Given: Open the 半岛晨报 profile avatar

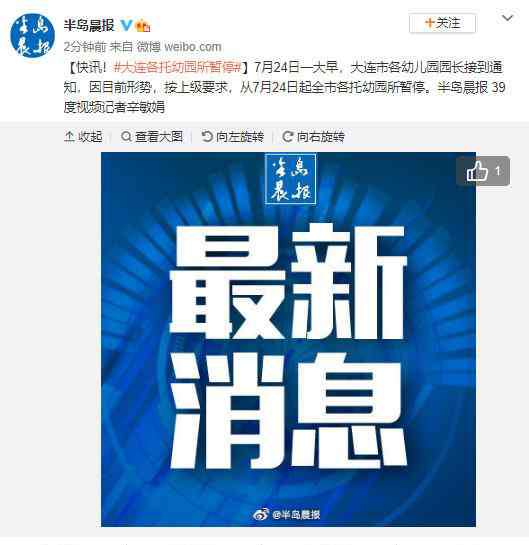Looking at the screenshot, I should (32, 35).
